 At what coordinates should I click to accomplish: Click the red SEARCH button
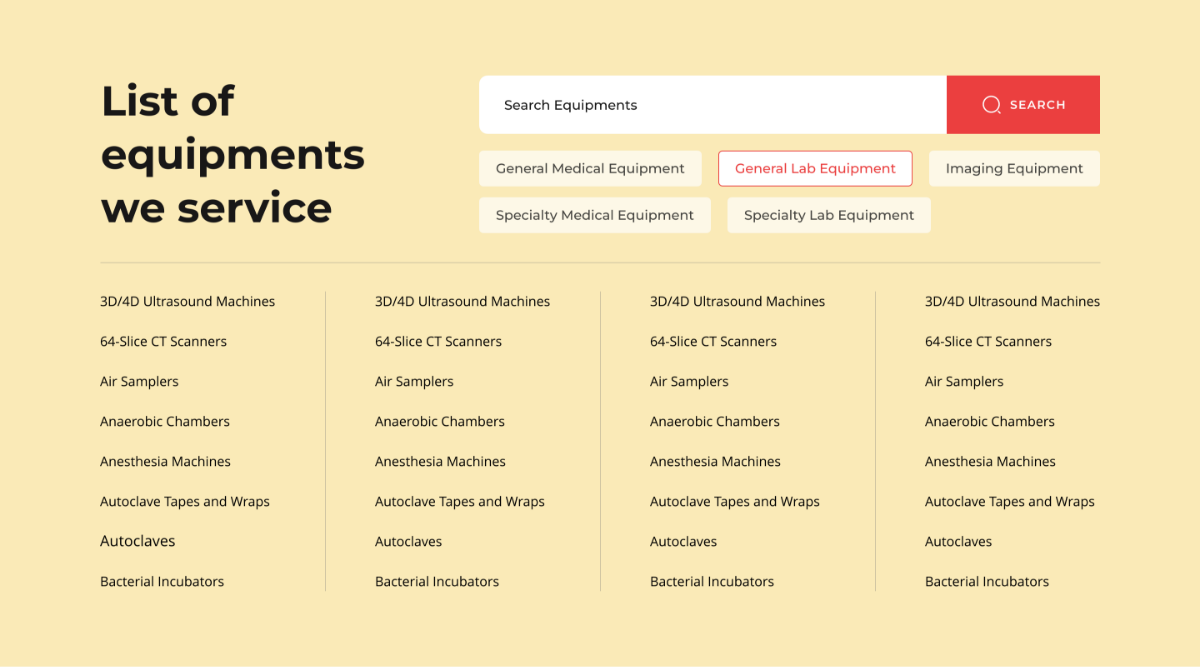1023,105
